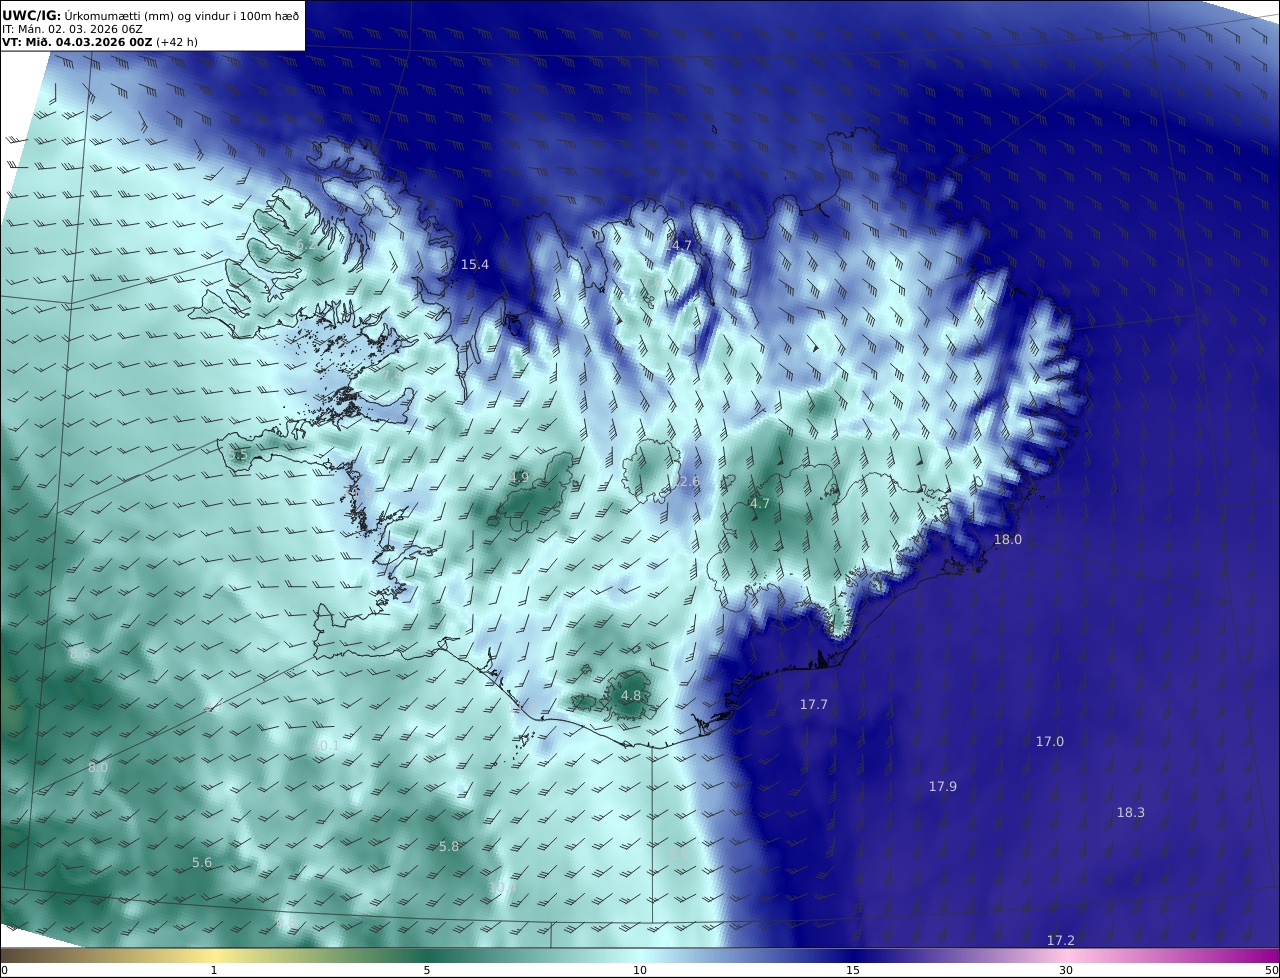Image resolution: width=1280 pixels, height=978 pixels.
Task: Click the 17.2 value label
Action: click(x=1061, y=941)
